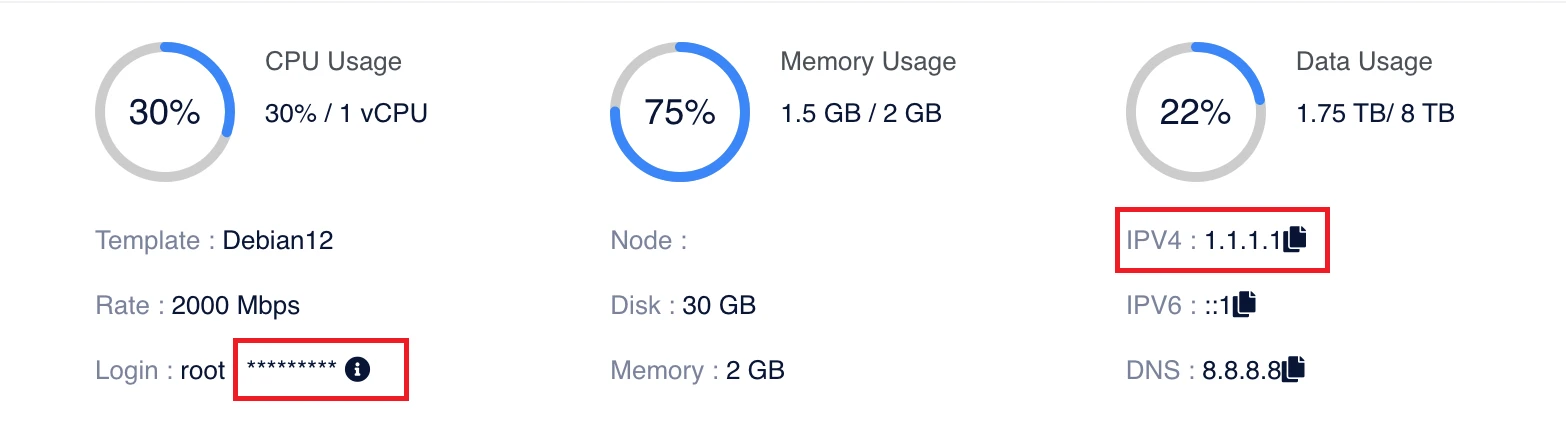Screen dimensions: 1566x442
Task: Click the root login username
Action: tap(202, 371)
